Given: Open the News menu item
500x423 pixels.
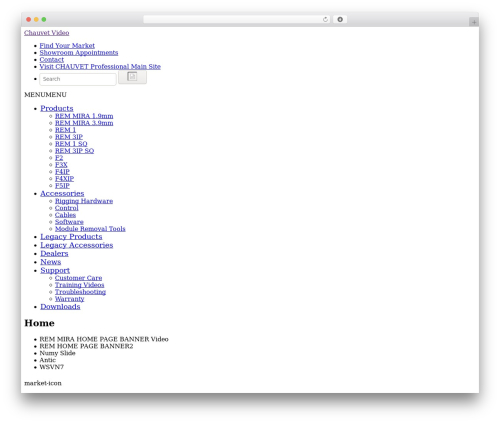Looking at the screenshot, I should pos(51,262).
